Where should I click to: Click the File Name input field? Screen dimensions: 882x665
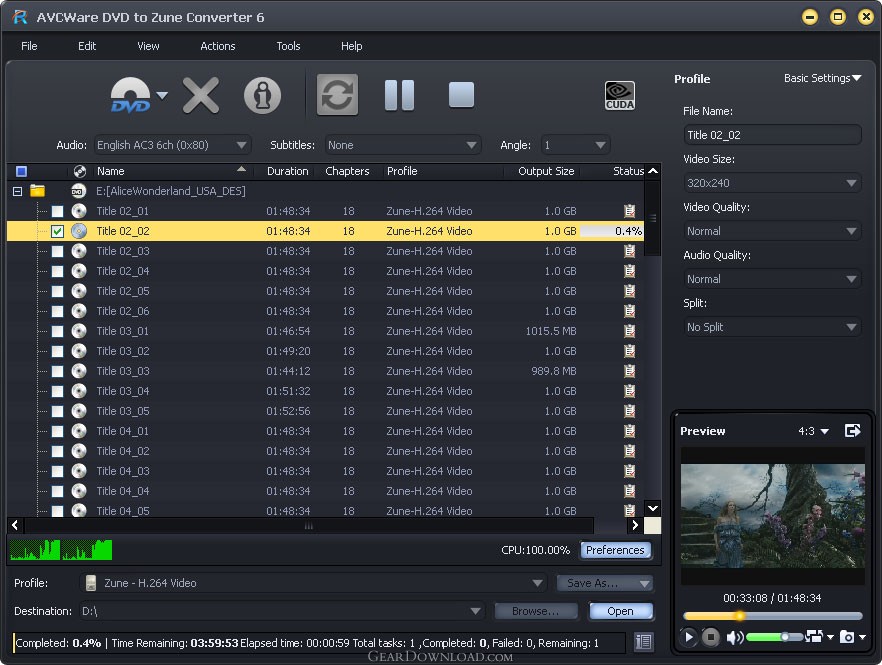772,135
